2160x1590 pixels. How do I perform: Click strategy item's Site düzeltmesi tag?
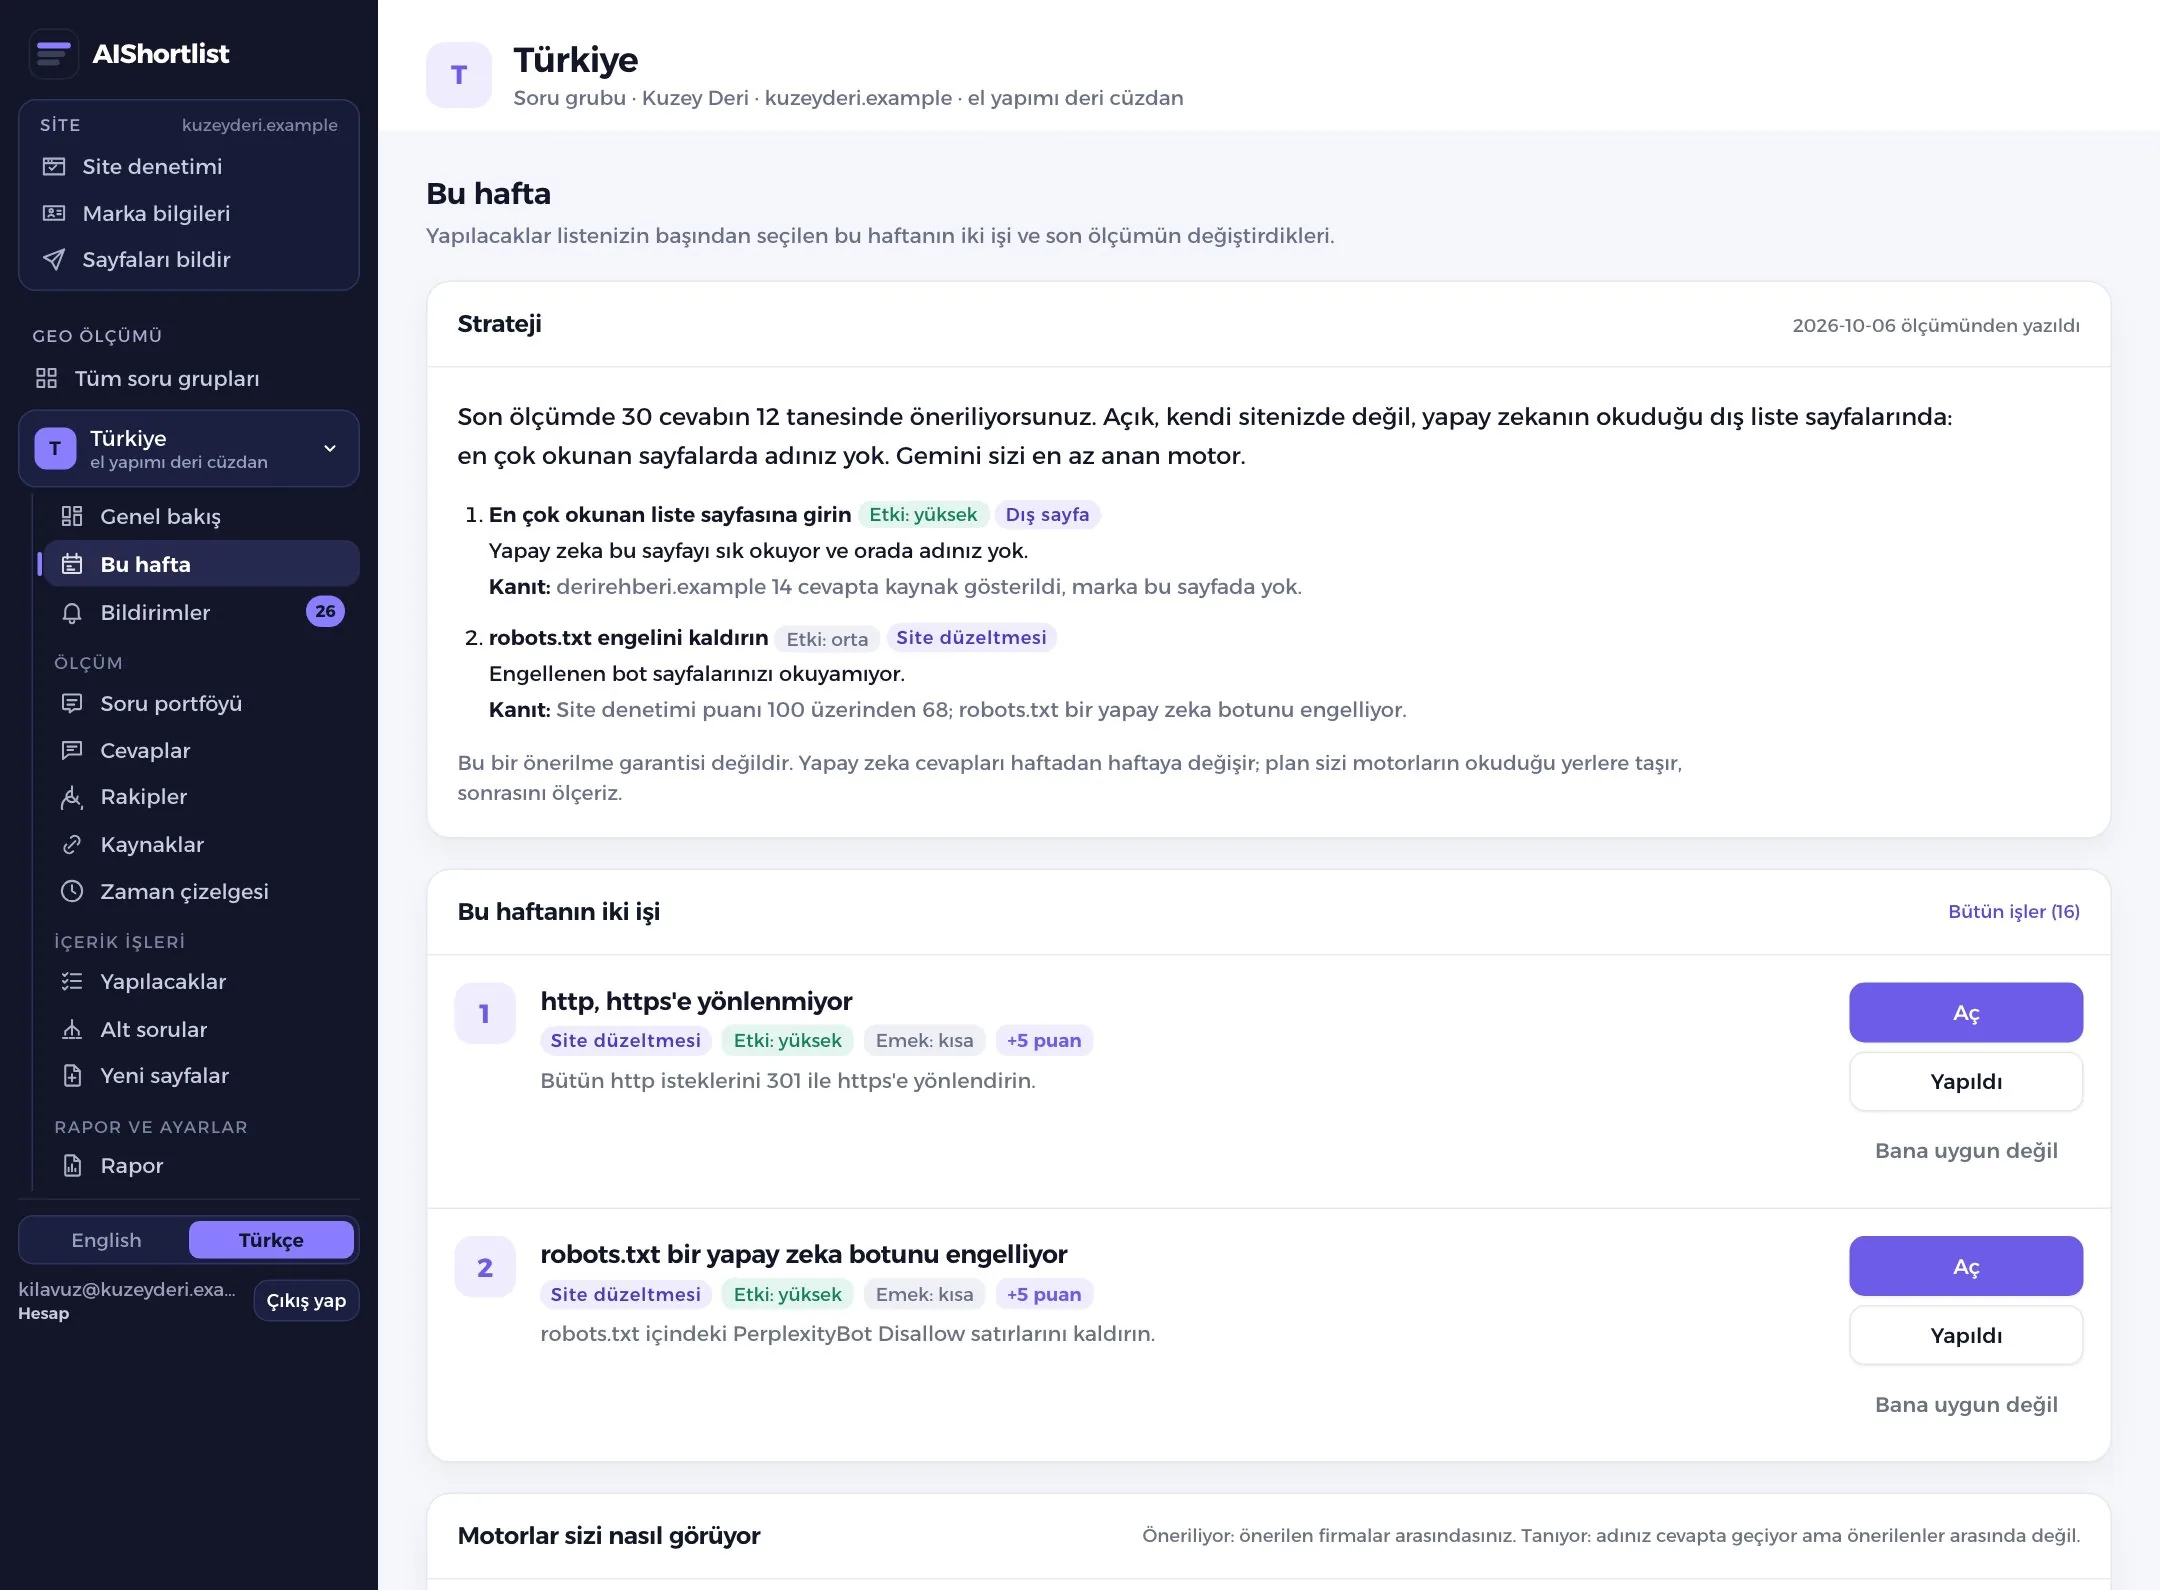pyautogui.click(x=971, y=638)
